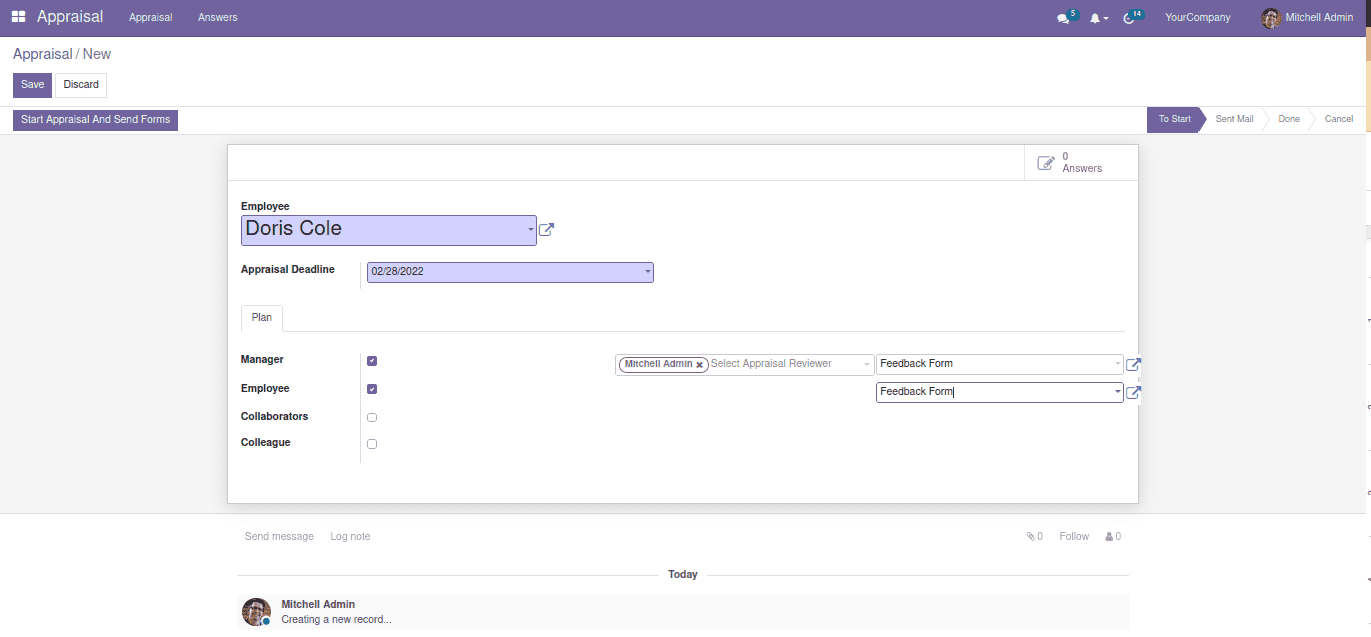This screenshot has height=637, width=1371.
Task: Open the activities clock icon
Action: click(x=1129, y=18)
